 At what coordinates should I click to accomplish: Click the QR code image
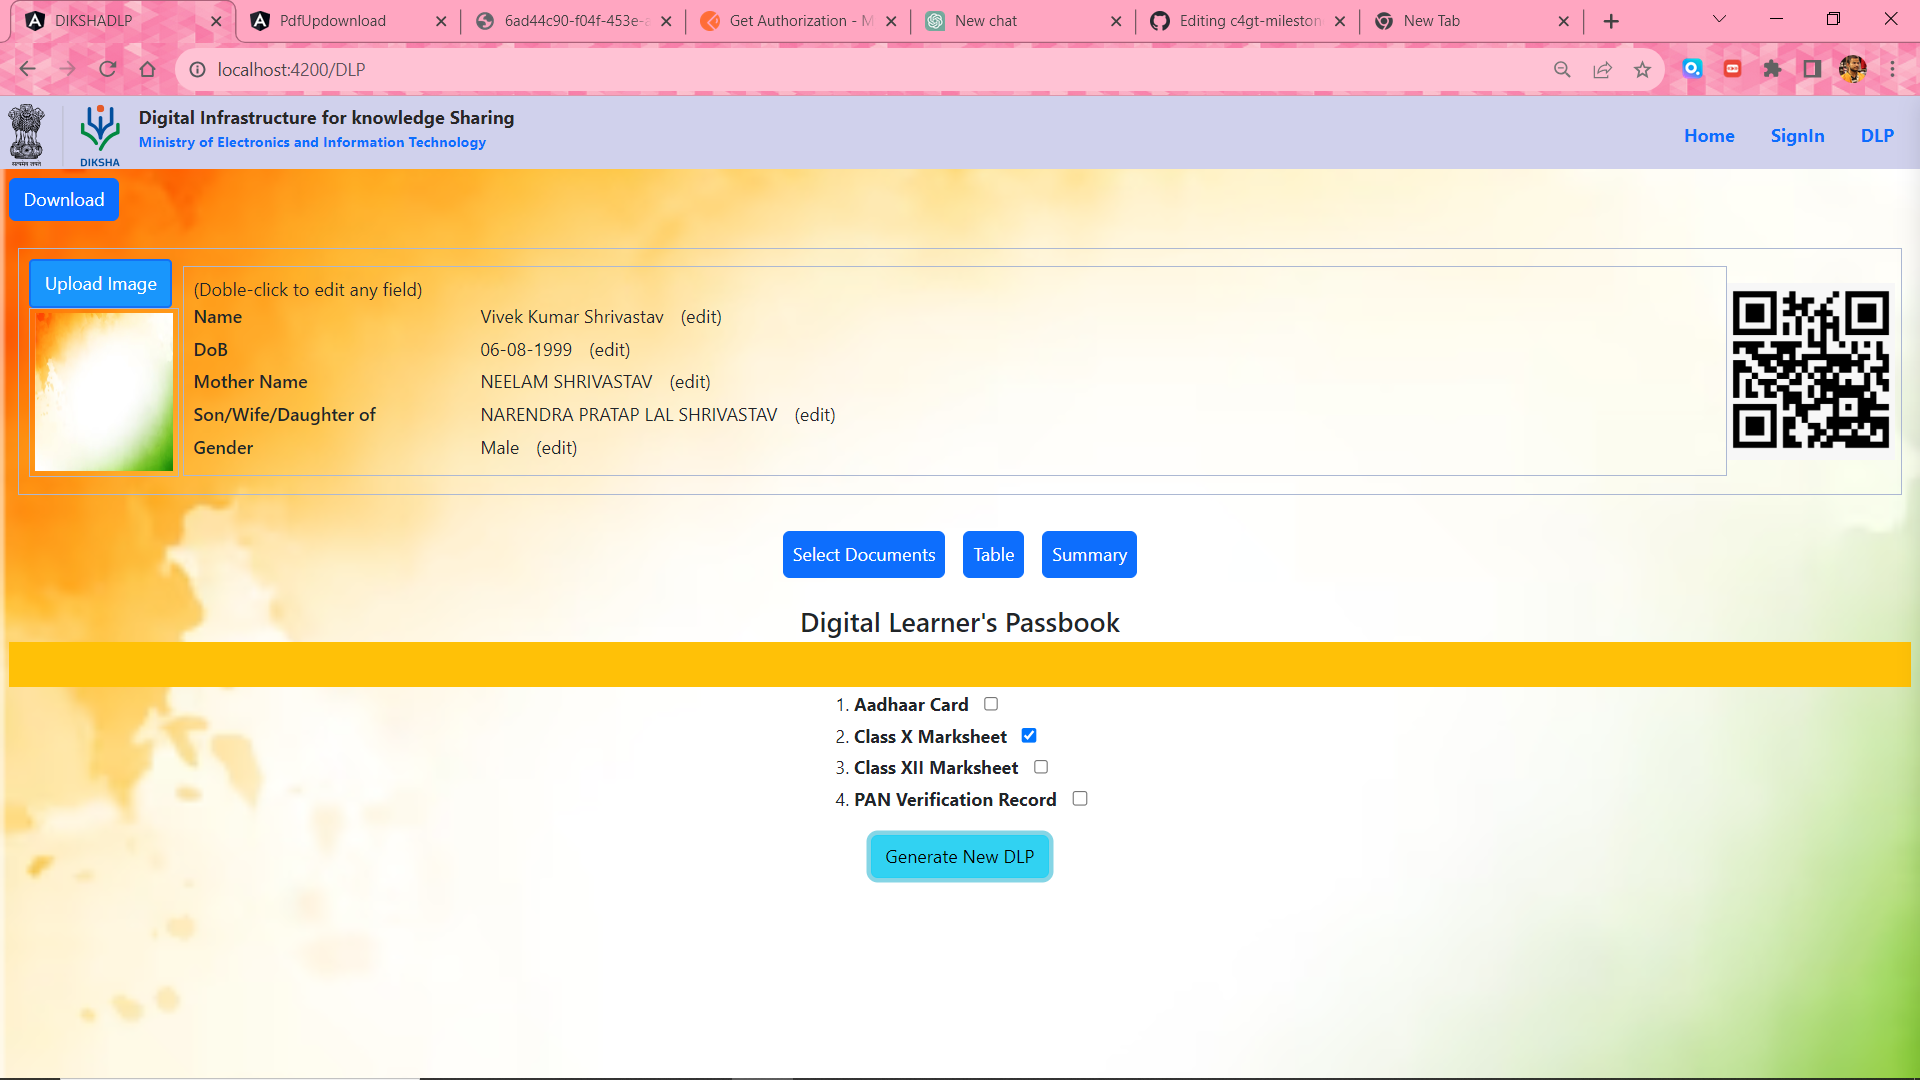pos(1810,369)
